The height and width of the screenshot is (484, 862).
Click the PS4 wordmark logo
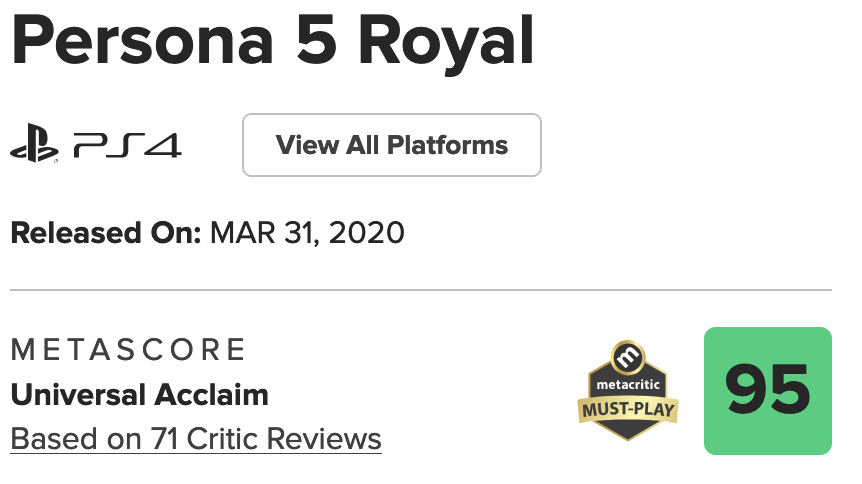pyautogui.click(x=127, y=146)
